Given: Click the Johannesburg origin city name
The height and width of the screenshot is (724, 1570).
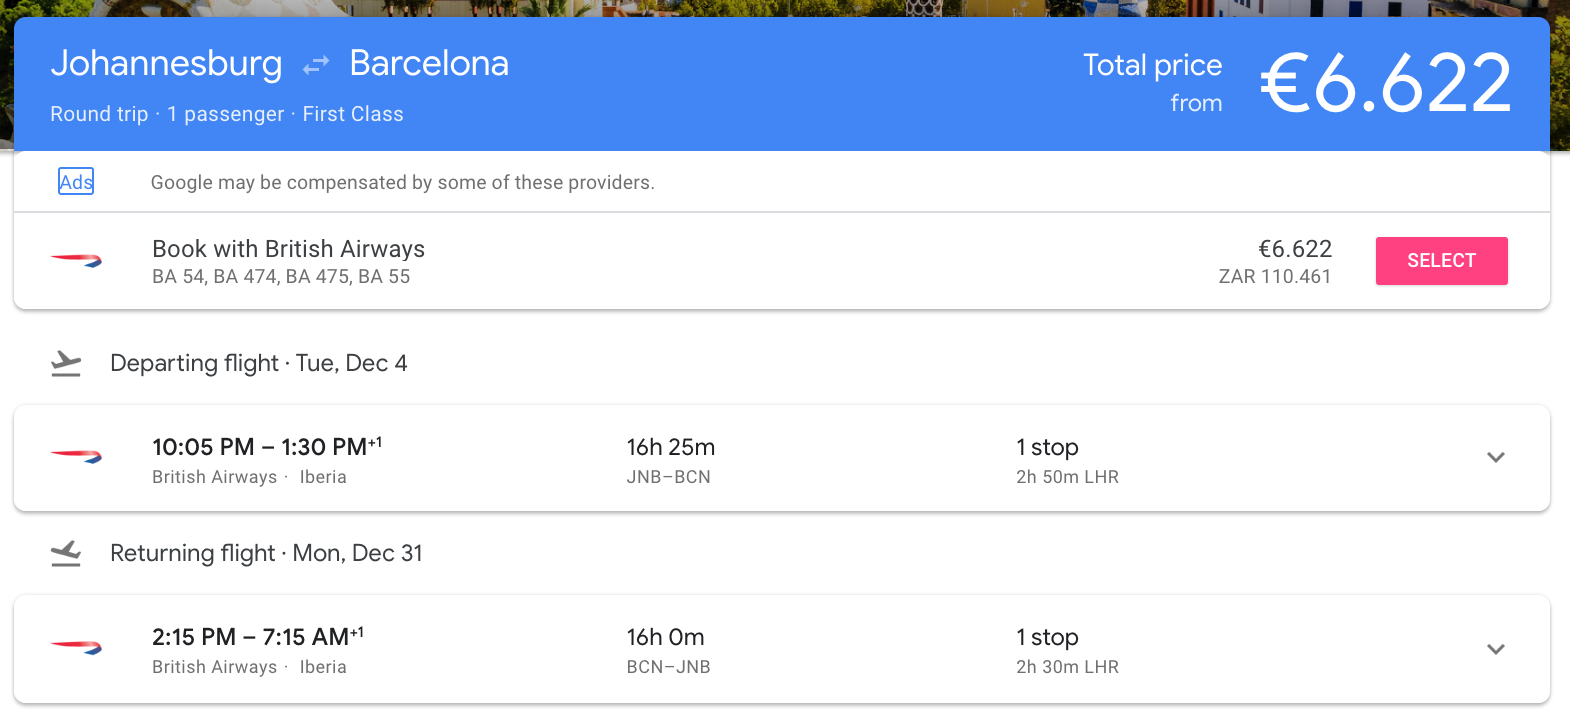Looking at the screenshot, I should (167, 64).
